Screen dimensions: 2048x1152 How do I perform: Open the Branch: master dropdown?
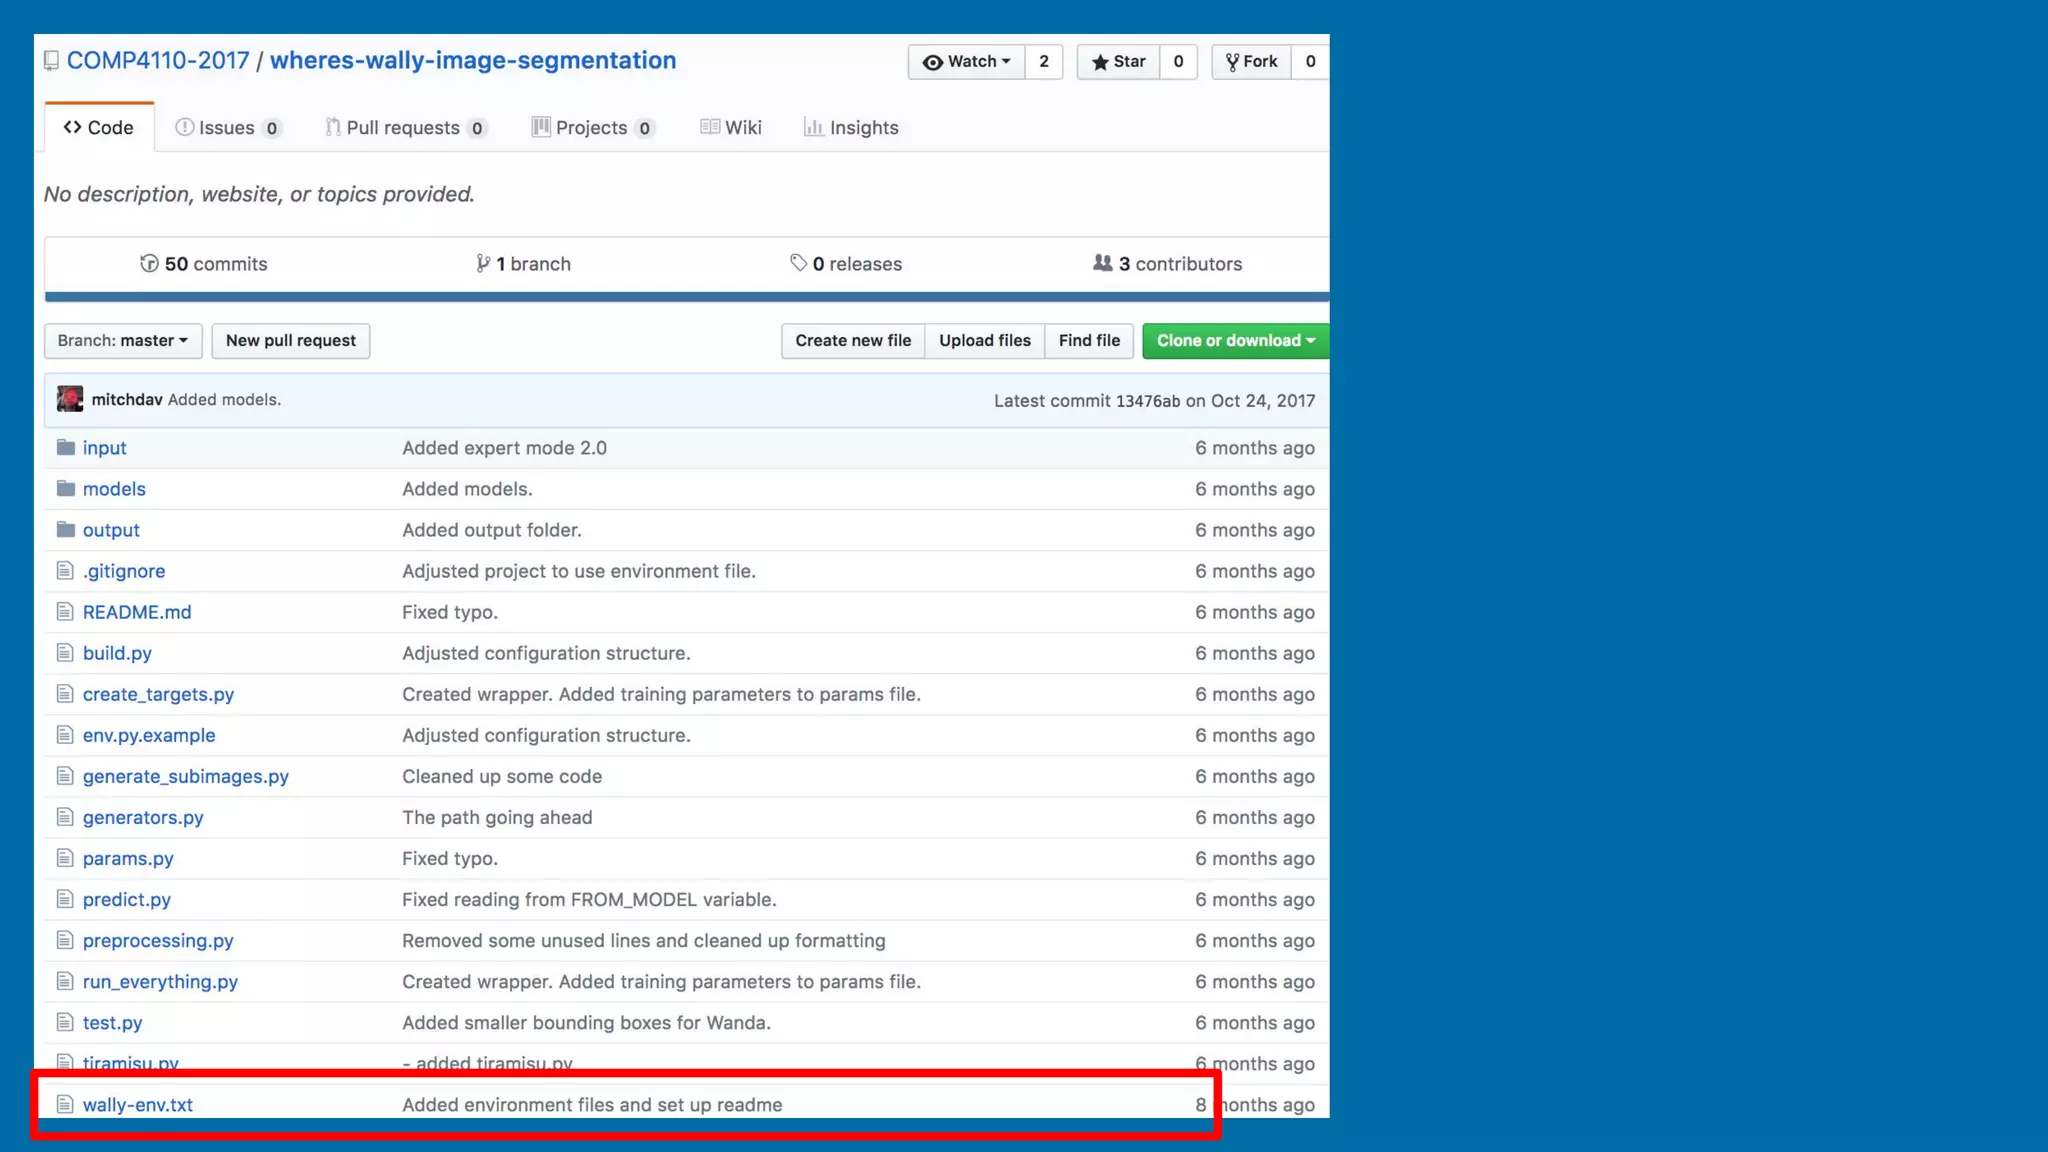[x=123, y=341]
